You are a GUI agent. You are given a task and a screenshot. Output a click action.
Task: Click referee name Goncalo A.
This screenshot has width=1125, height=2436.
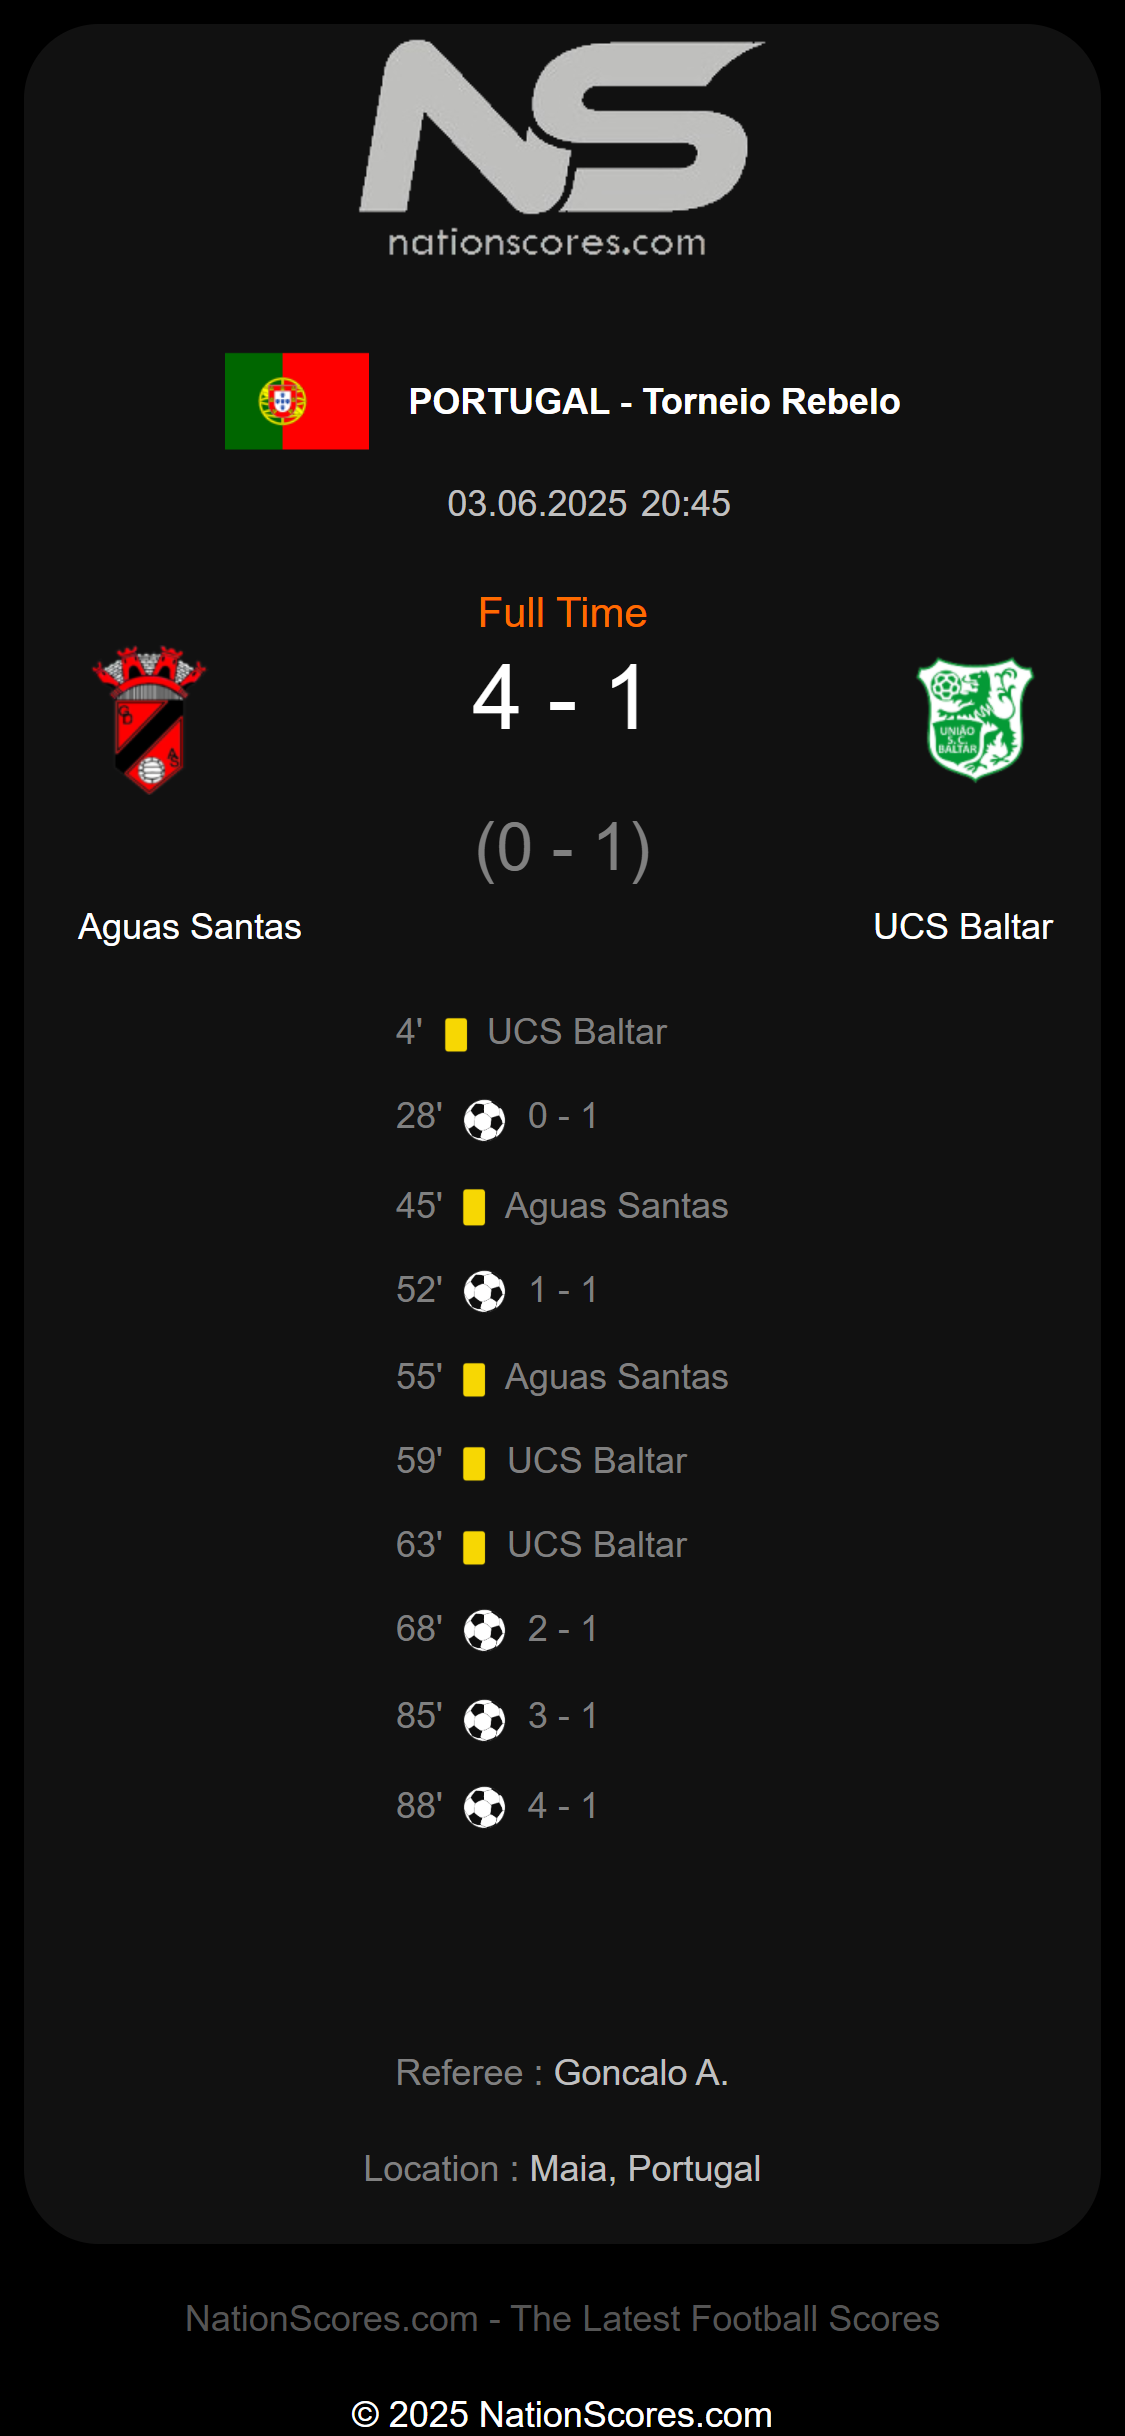point(641,2073)
